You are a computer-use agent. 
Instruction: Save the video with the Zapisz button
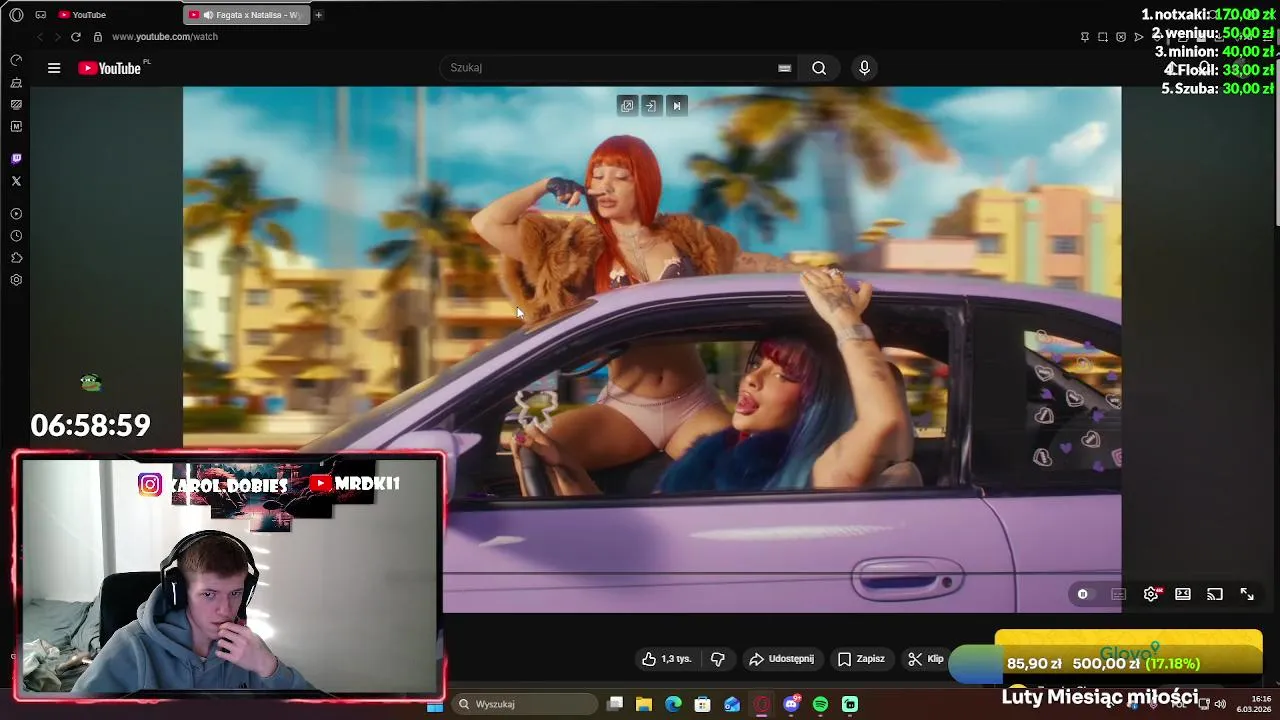pos(861,659)
